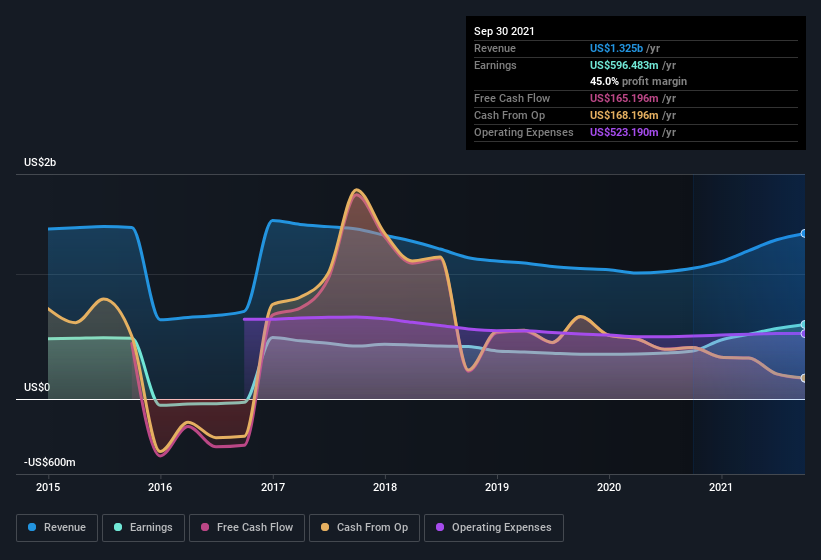Click the blue Revenue legend dot
The image size is (821, 560).
coord(32,527)
